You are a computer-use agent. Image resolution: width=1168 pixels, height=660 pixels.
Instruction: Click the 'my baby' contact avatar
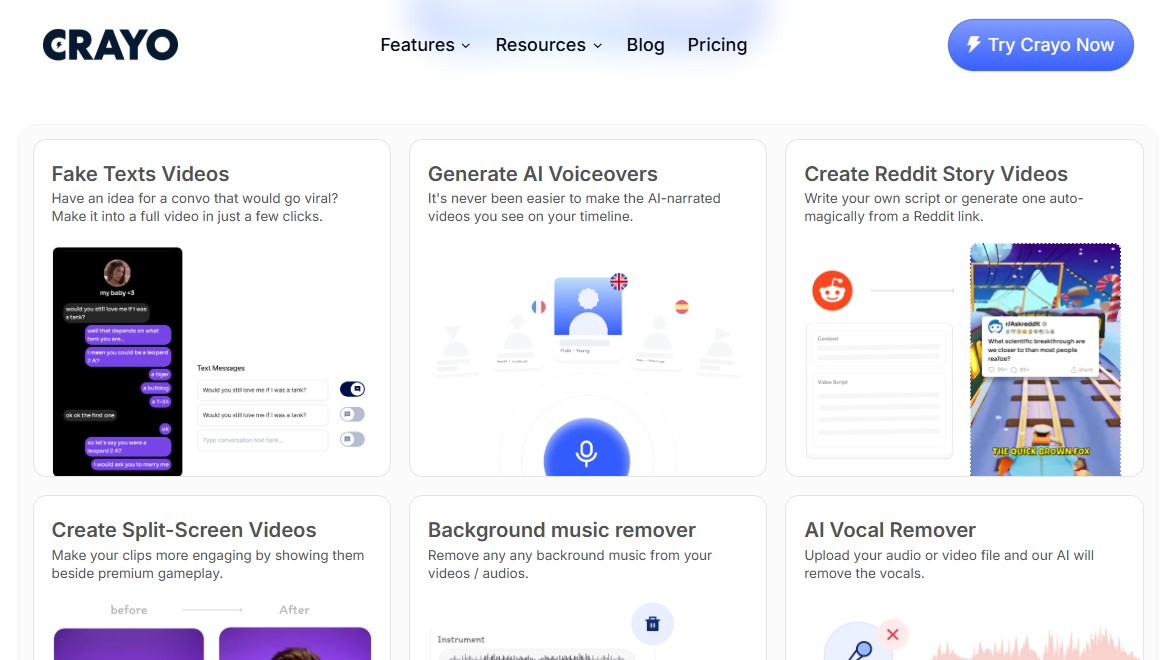[117, 273]
